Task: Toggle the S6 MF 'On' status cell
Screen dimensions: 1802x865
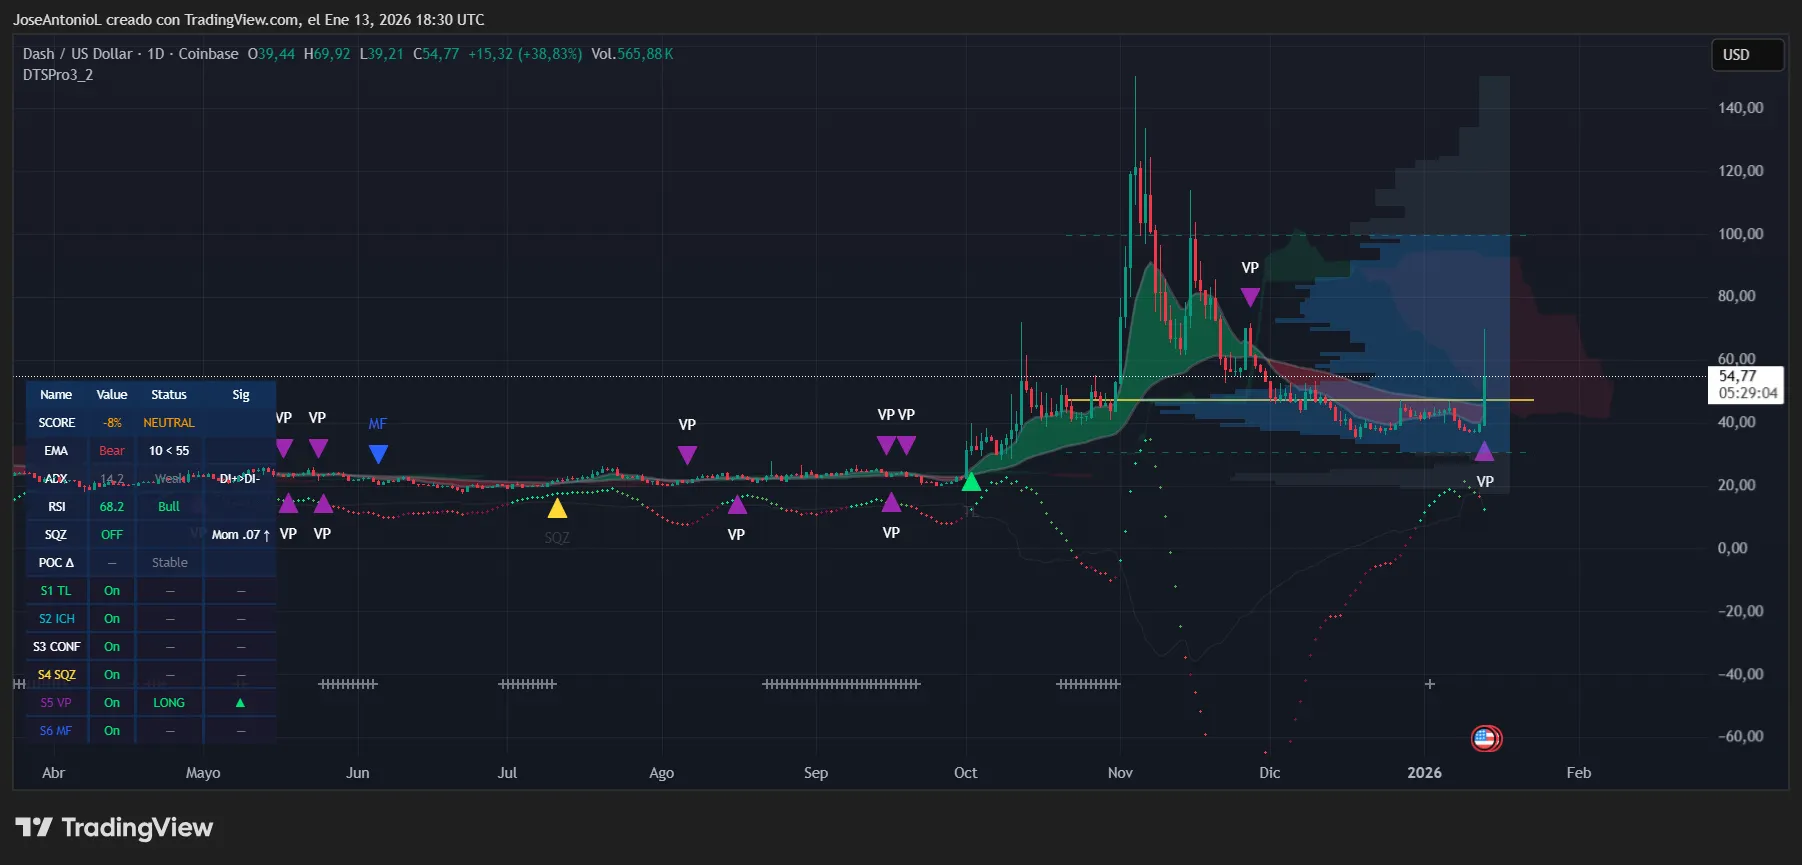Action: click(x=112, y=731)
